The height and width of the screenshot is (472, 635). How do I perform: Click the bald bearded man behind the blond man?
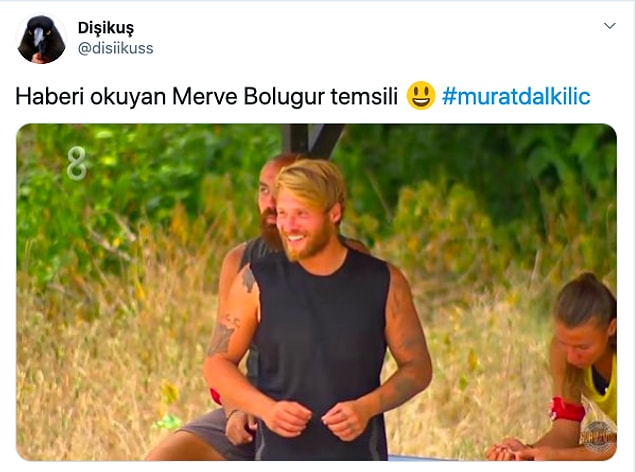(x=268, y=202)
